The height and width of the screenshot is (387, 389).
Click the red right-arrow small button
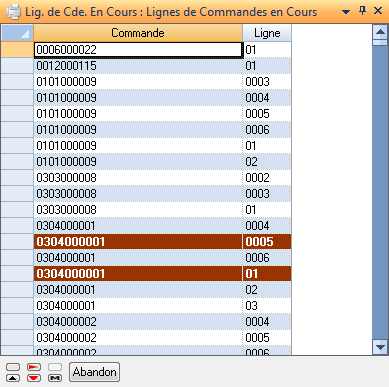click(34, 367)
